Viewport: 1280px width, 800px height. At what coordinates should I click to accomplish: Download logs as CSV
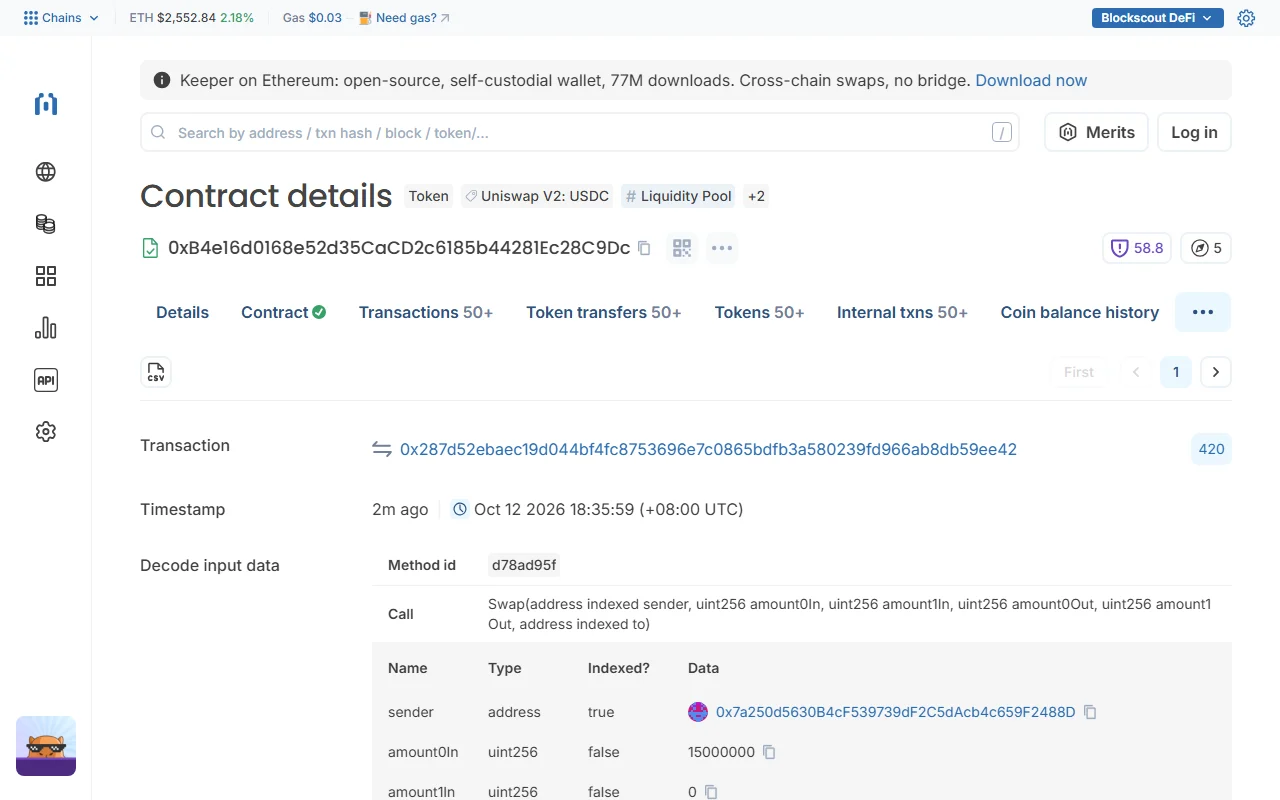tap(156, 372)
